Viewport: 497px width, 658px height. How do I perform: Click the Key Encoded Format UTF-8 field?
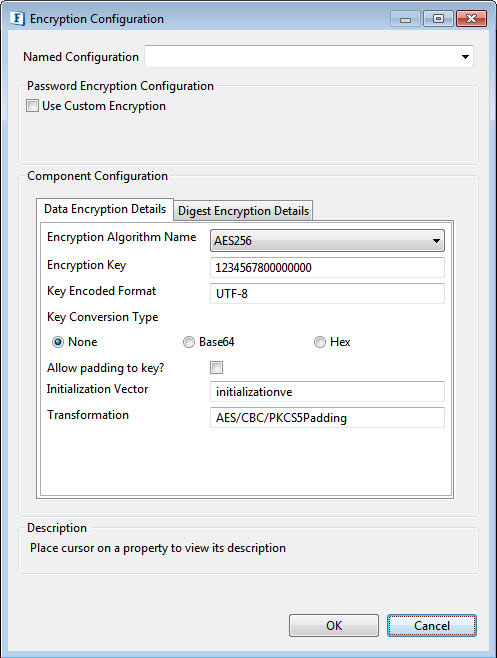327,293
